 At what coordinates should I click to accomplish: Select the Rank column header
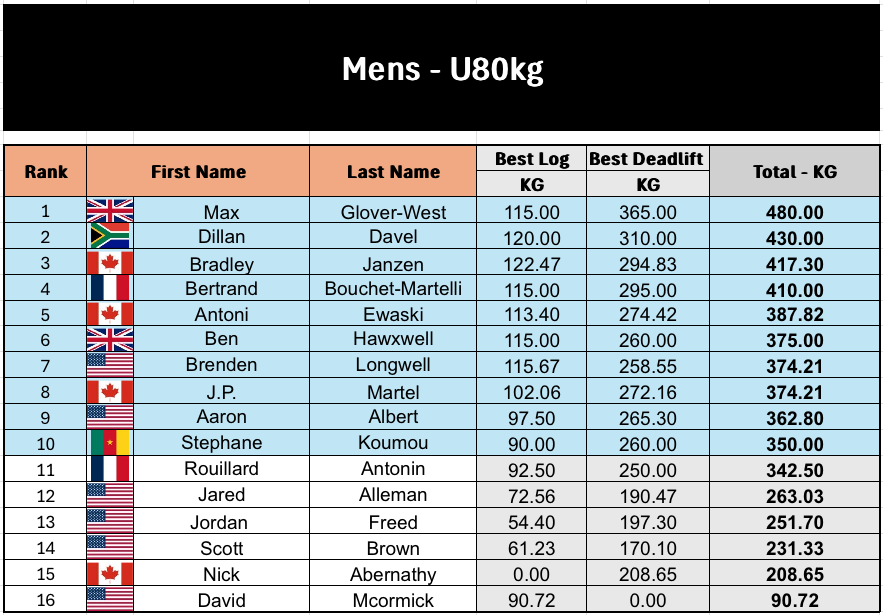pos(46,172)
